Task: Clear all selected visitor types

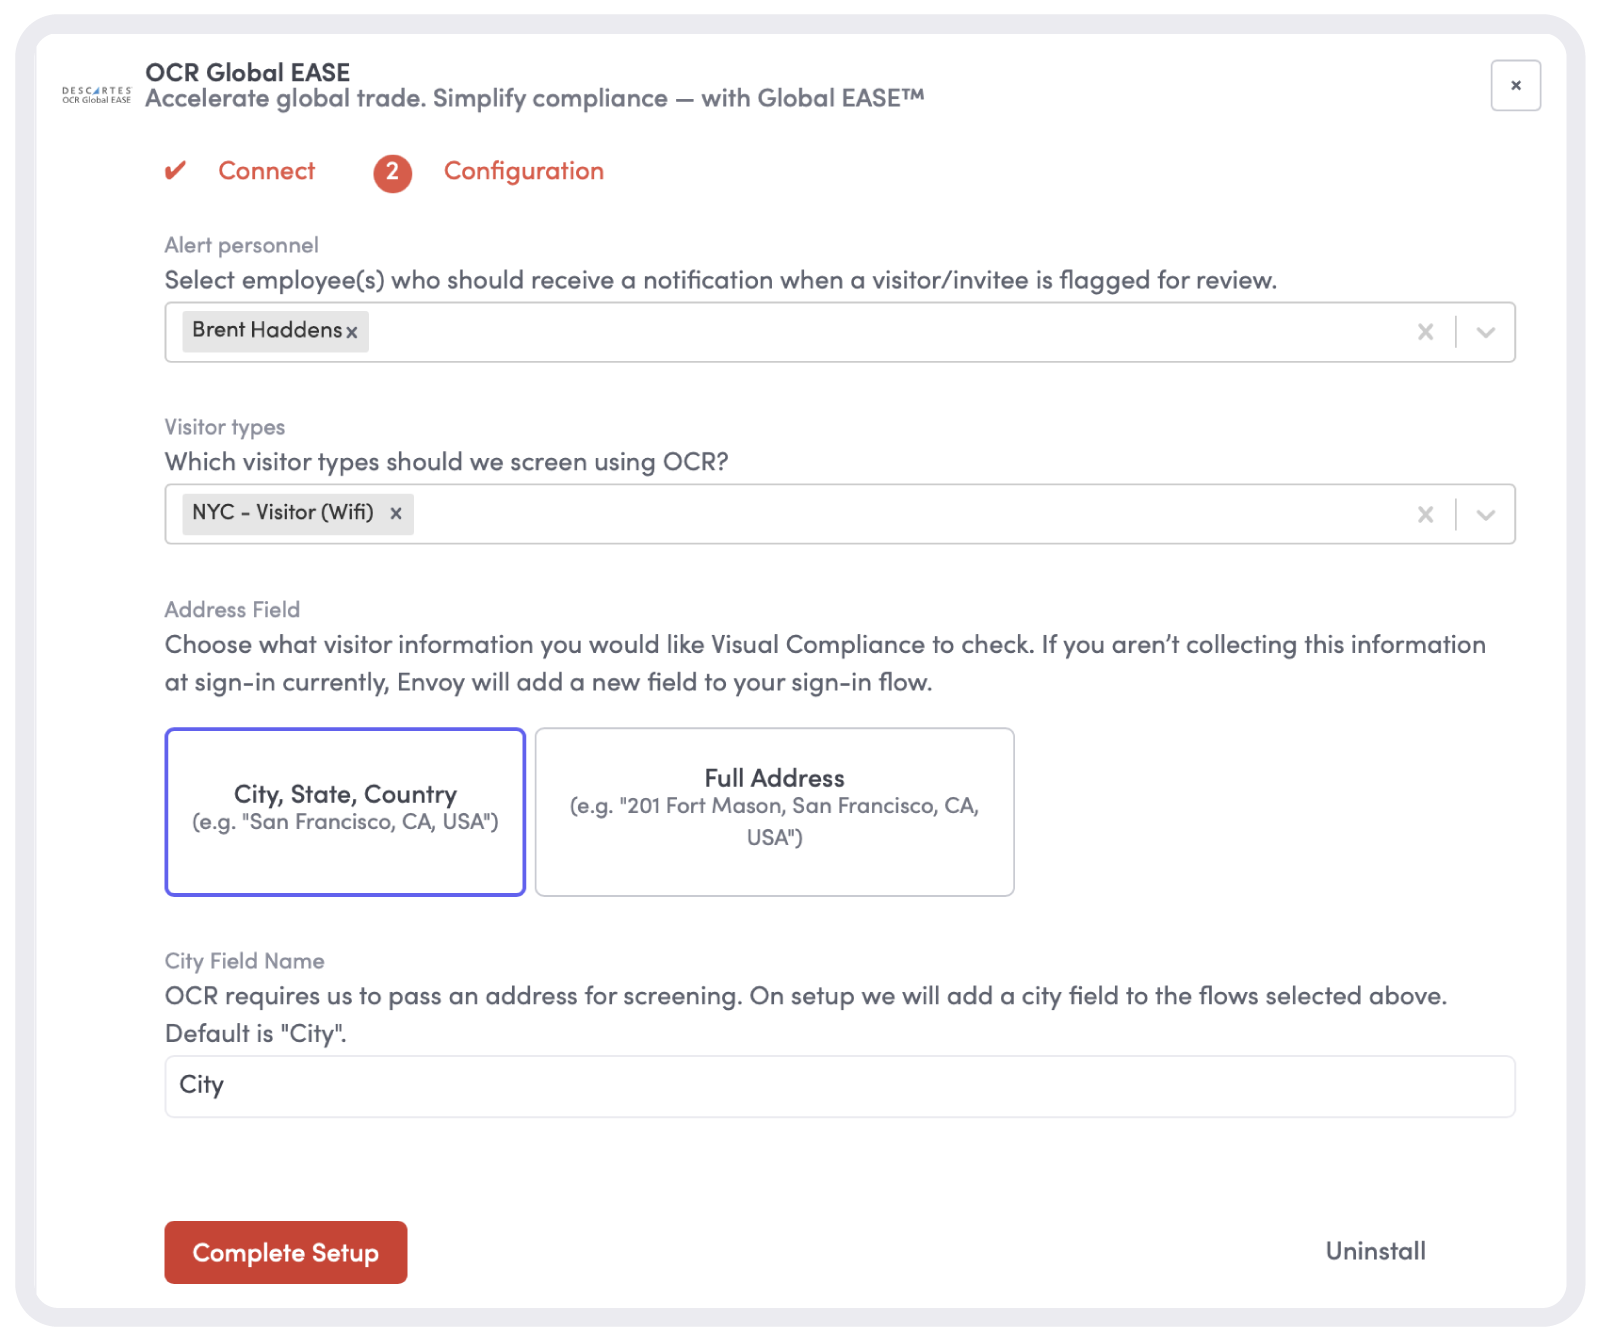Action: click(x=1425, y=514)
